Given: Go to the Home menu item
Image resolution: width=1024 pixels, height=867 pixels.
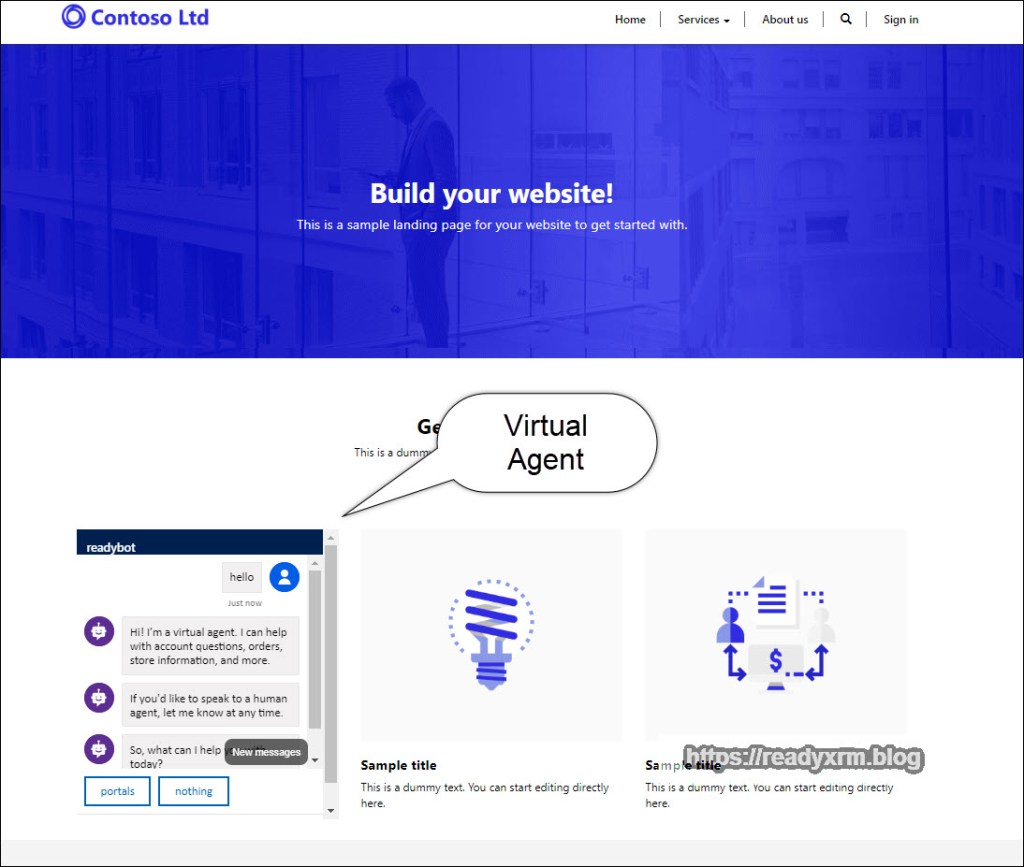Looking at the screenshot, I should [630, 20].
